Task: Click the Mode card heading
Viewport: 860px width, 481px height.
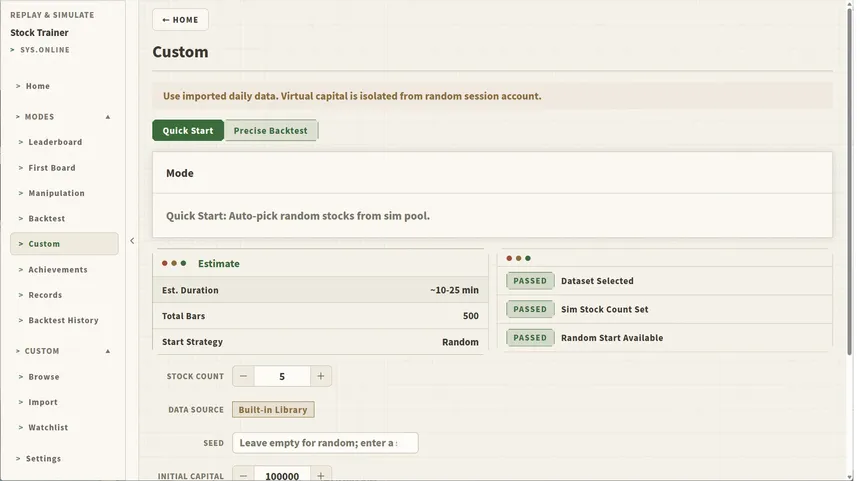Action: (x=180, y=173)
